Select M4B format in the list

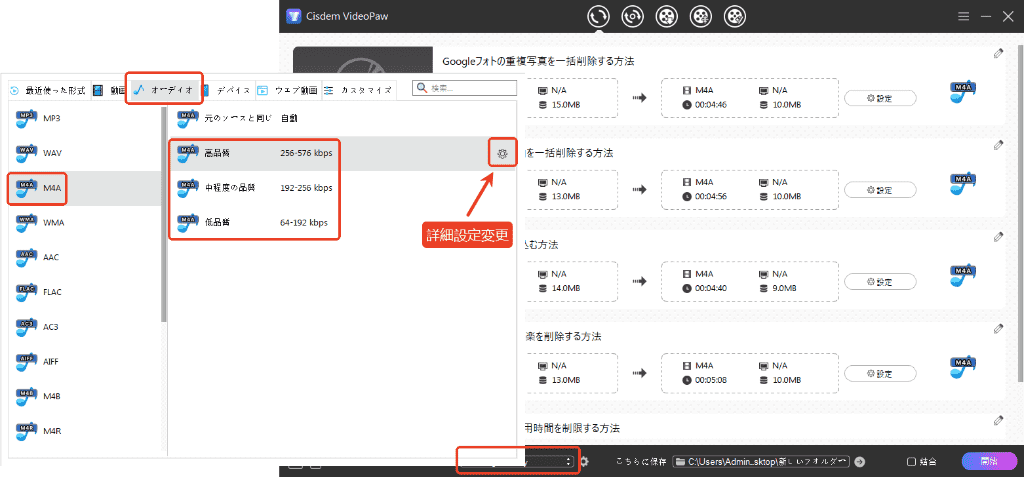[x=85, y=396]
